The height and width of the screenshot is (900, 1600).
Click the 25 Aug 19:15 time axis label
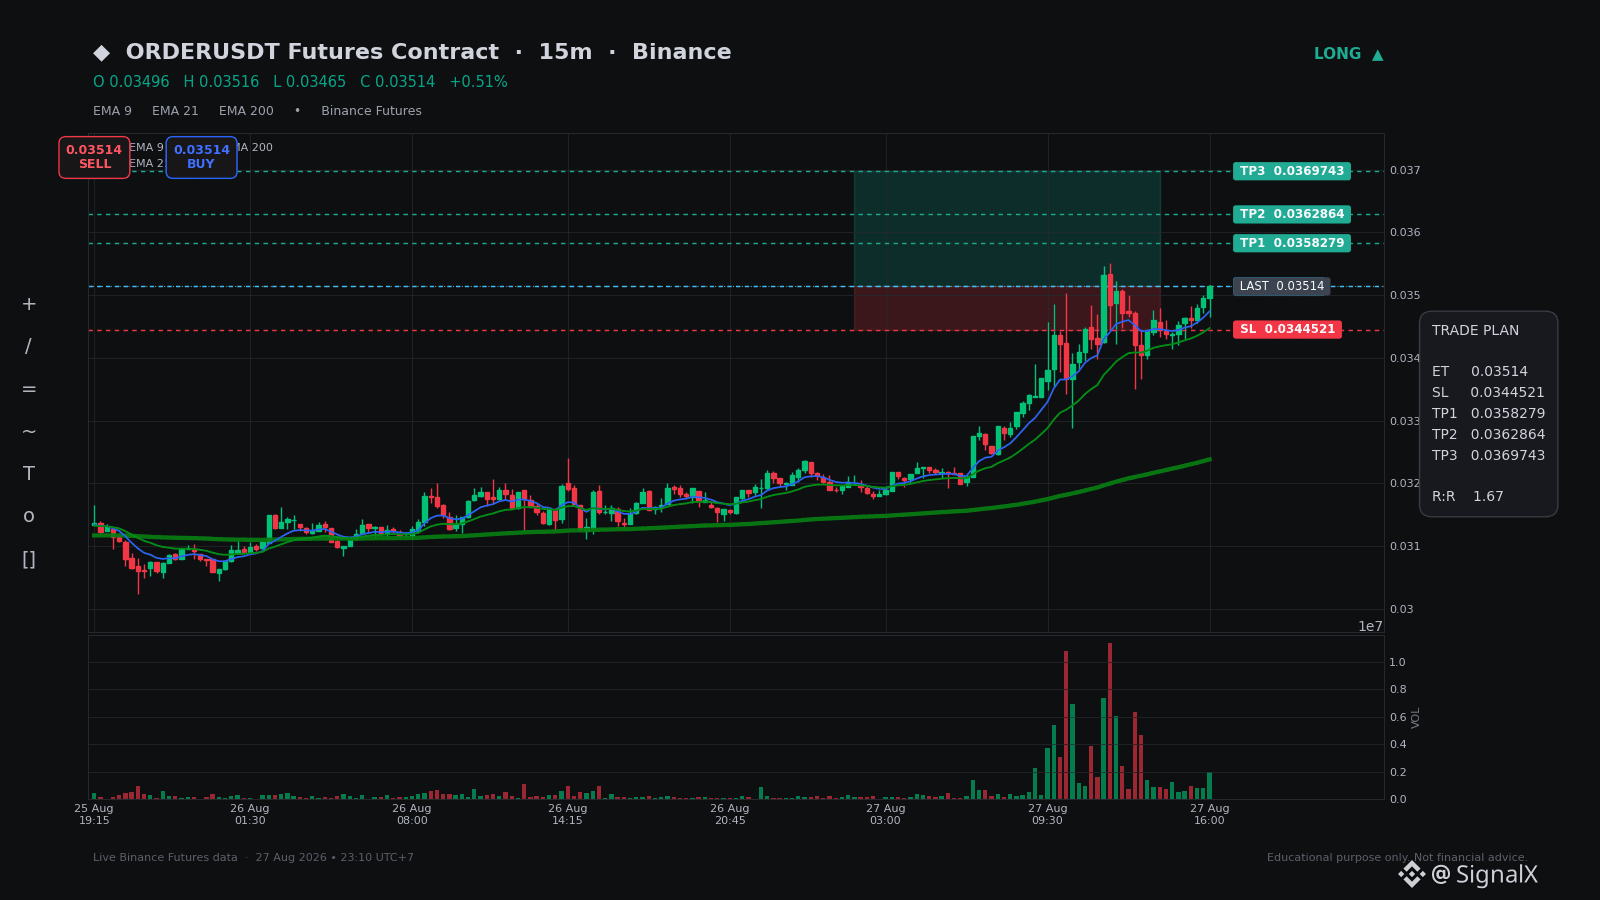(94, 814)
